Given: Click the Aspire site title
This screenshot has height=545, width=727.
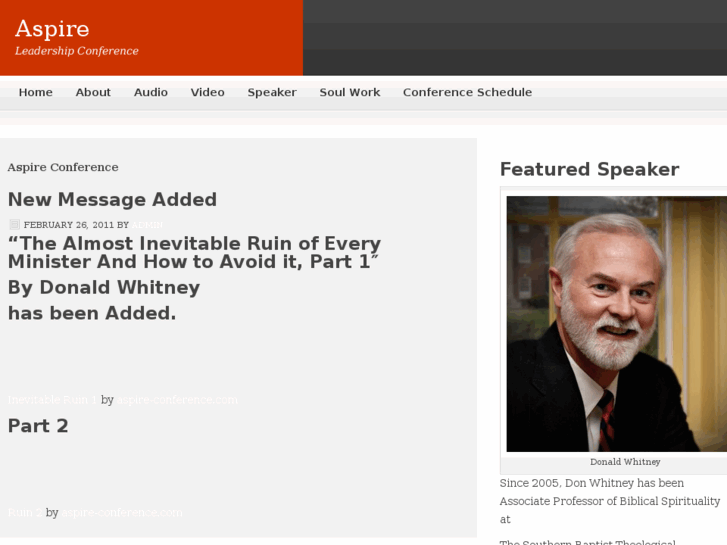Looking at the screenshot, I should (52, 29).
